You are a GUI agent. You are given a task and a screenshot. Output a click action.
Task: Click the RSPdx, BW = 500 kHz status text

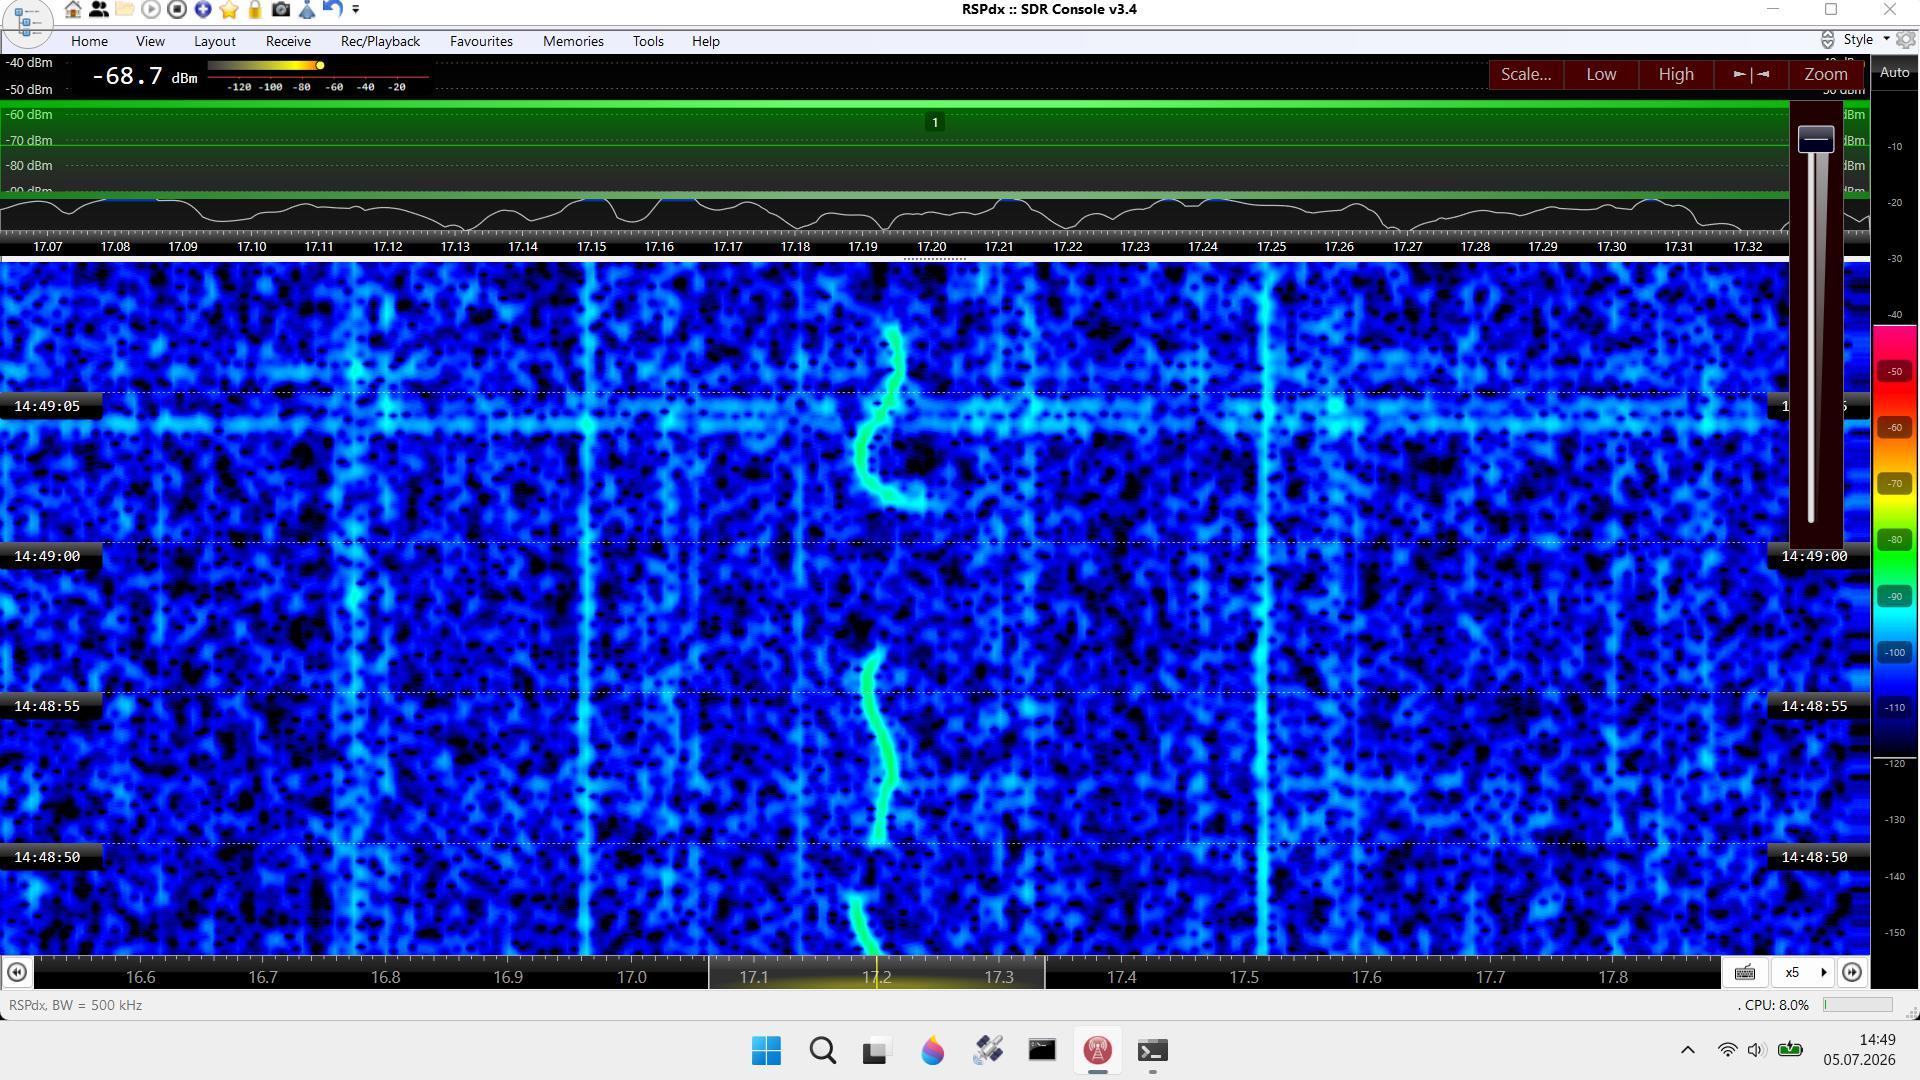coord(76,1006)
